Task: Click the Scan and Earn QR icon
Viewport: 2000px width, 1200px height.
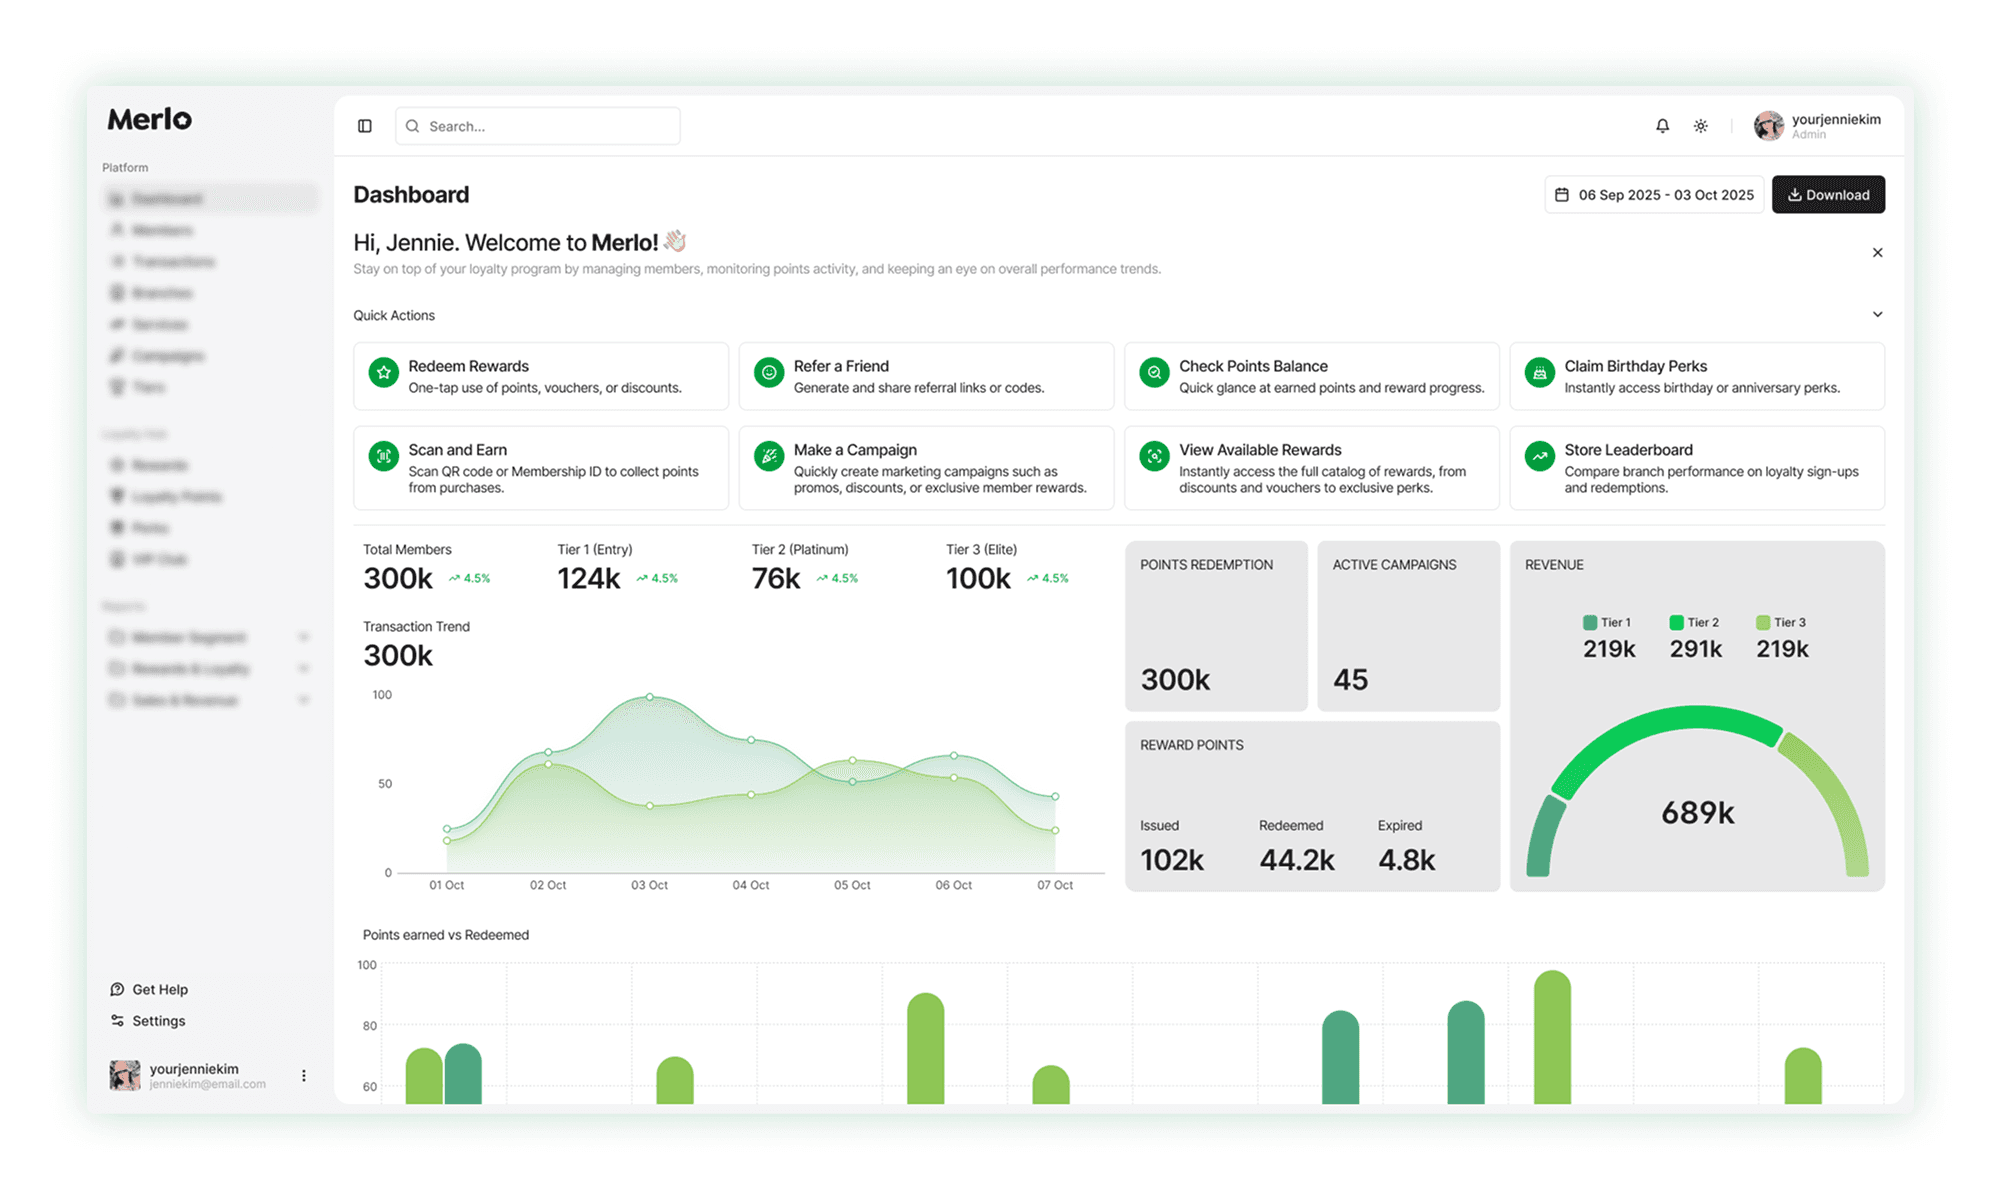Action: (383, 456)
